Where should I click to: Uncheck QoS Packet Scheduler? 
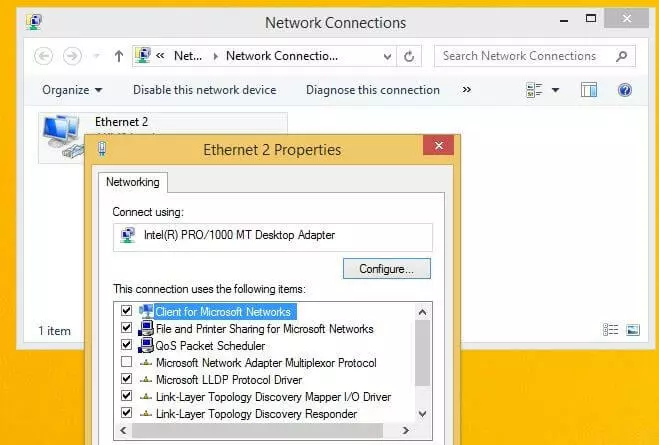126,345
